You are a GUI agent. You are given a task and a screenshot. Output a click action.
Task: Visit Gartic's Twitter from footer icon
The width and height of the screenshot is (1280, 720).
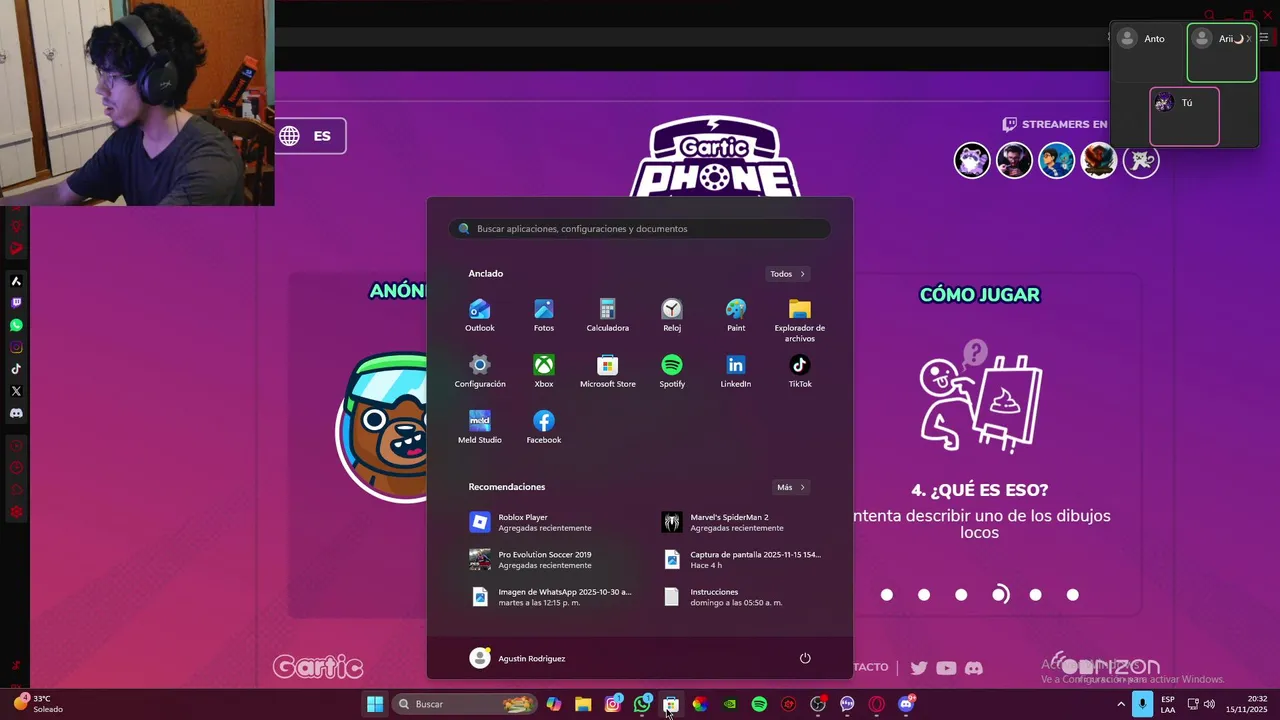pos(919,668)
